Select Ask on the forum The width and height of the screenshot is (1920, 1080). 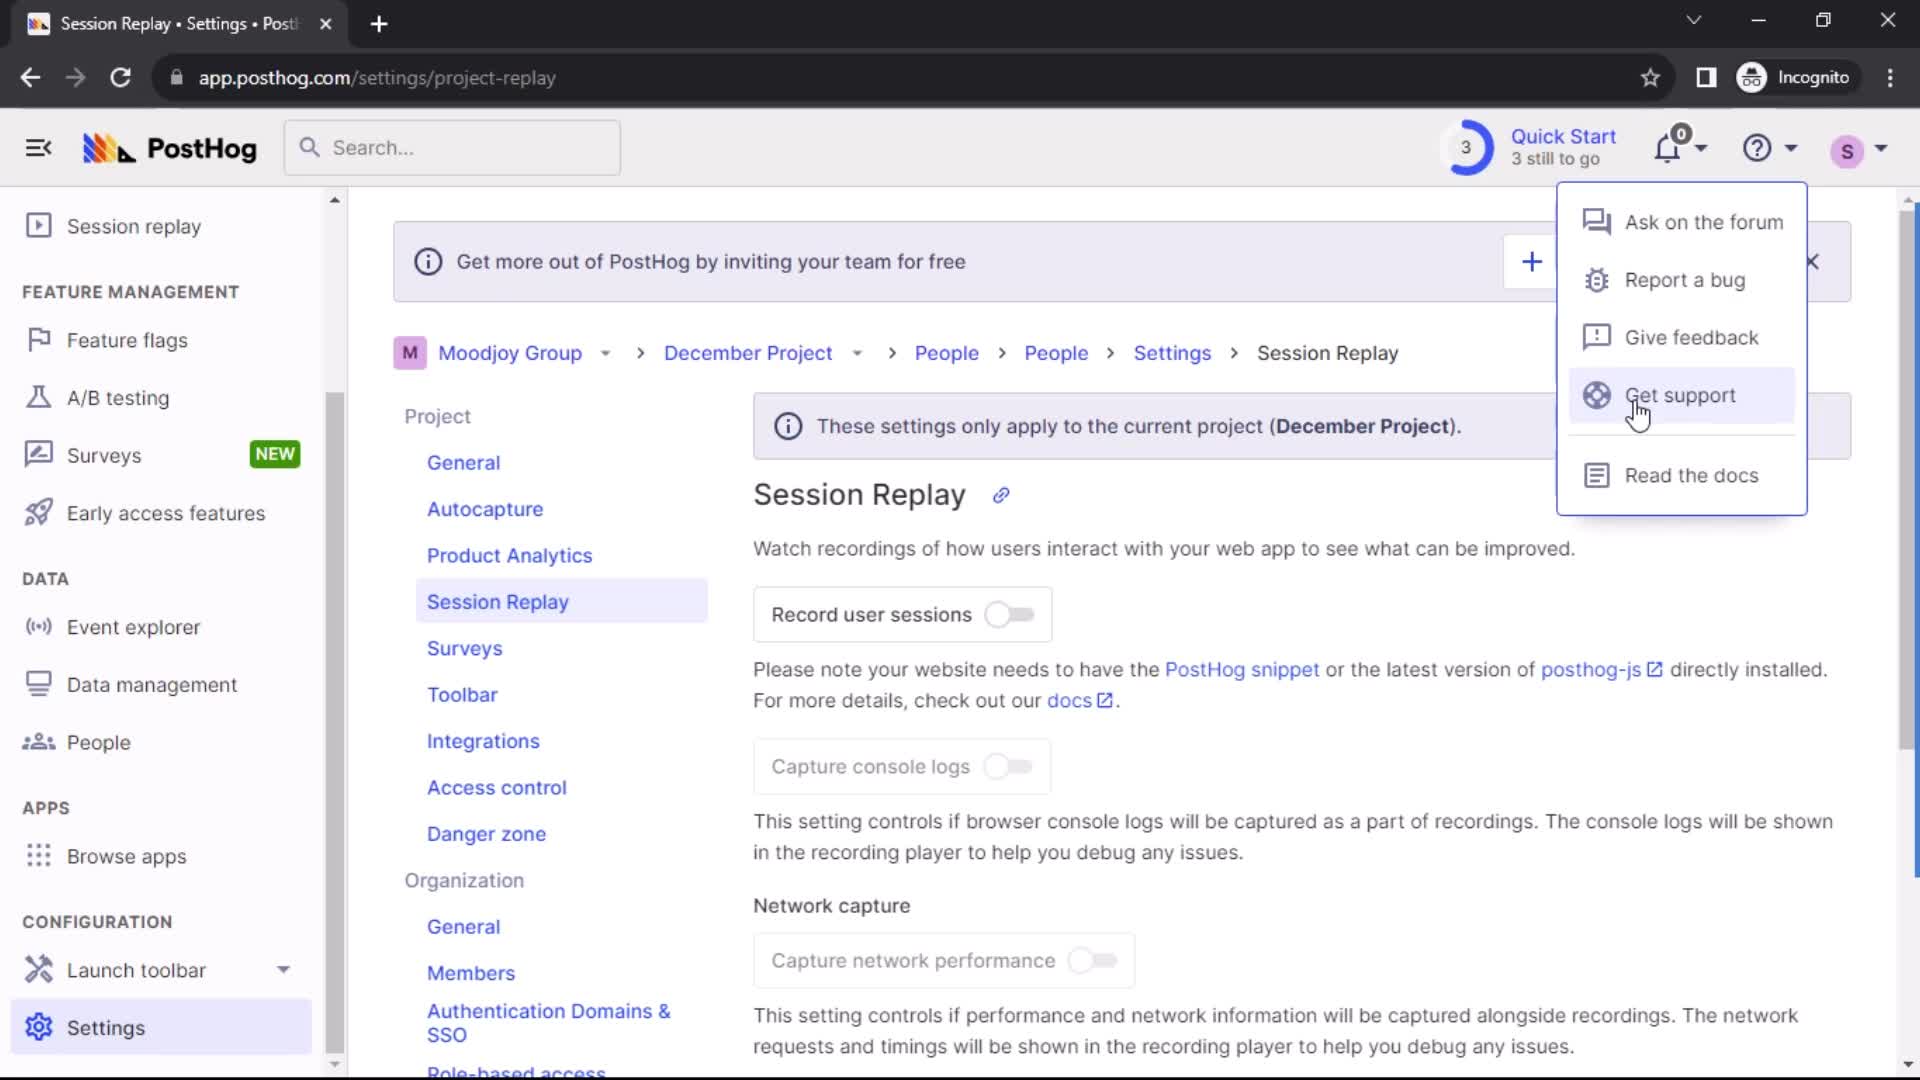coord(1682,222)
